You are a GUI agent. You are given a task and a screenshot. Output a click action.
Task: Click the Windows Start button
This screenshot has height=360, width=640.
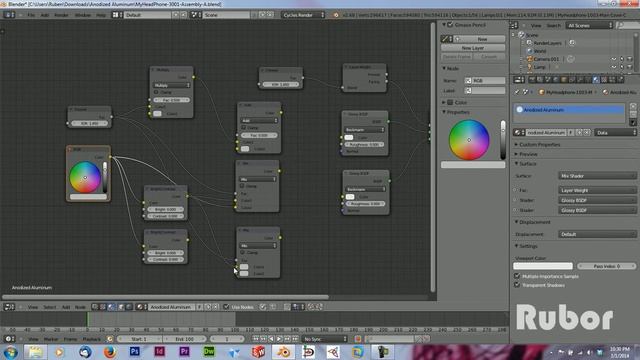[11, 352]
